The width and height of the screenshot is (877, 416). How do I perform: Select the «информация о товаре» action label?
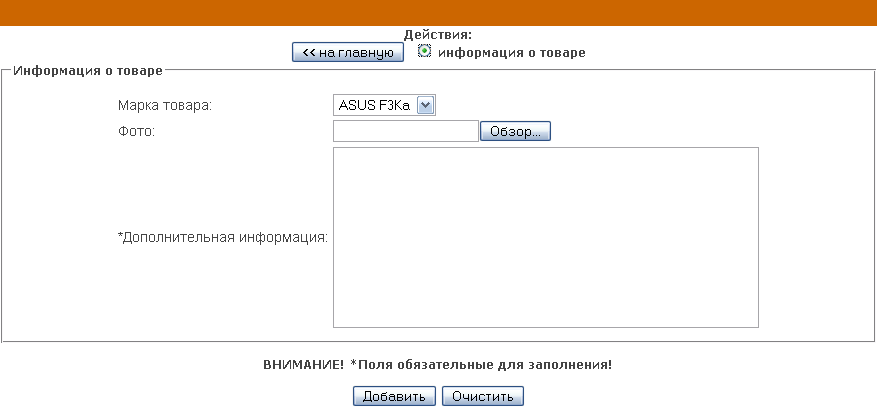pos(511,52)
